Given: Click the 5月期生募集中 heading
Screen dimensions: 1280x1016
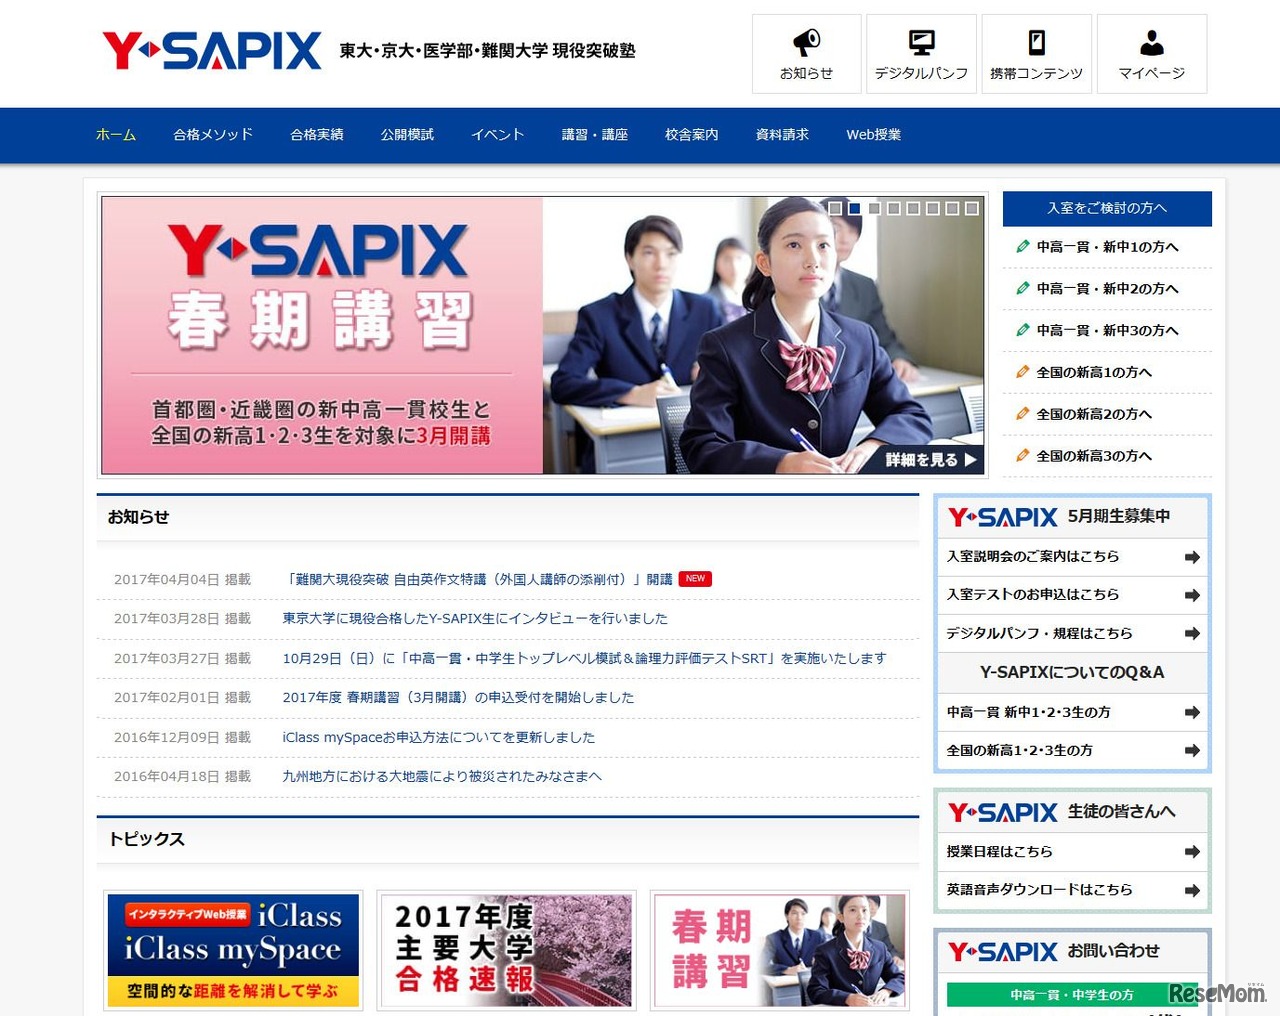Looking at the screenshot, I should [x=1119, y=516].
